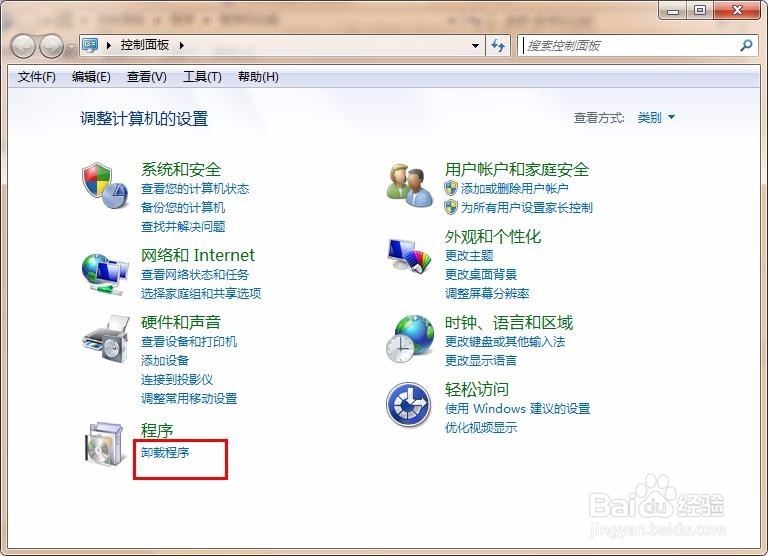The height and width of the screenshot is (556, 768).
Task: Click 备份您的计算机 link
Action: click(x=183, y=208)
